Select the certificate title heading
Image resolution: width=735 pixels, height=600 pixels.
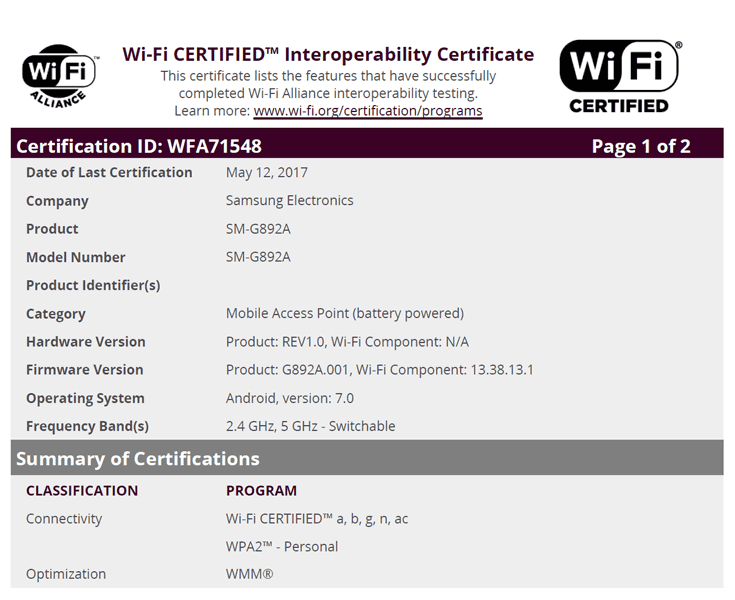pos(328,54)
